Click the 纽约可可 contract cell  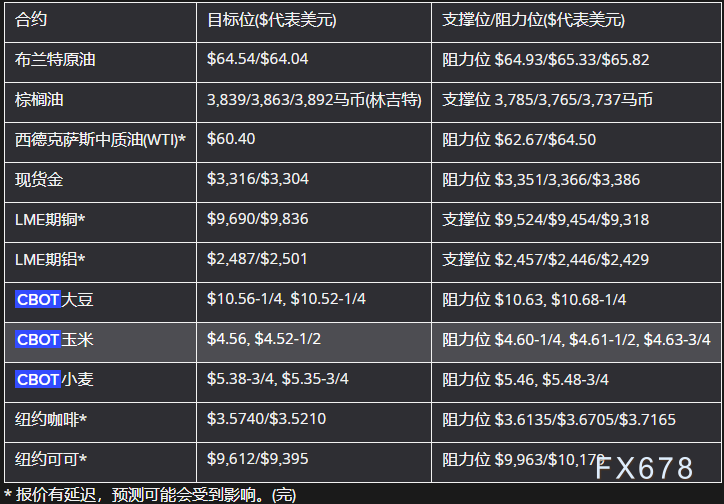(x=51, y=460)
